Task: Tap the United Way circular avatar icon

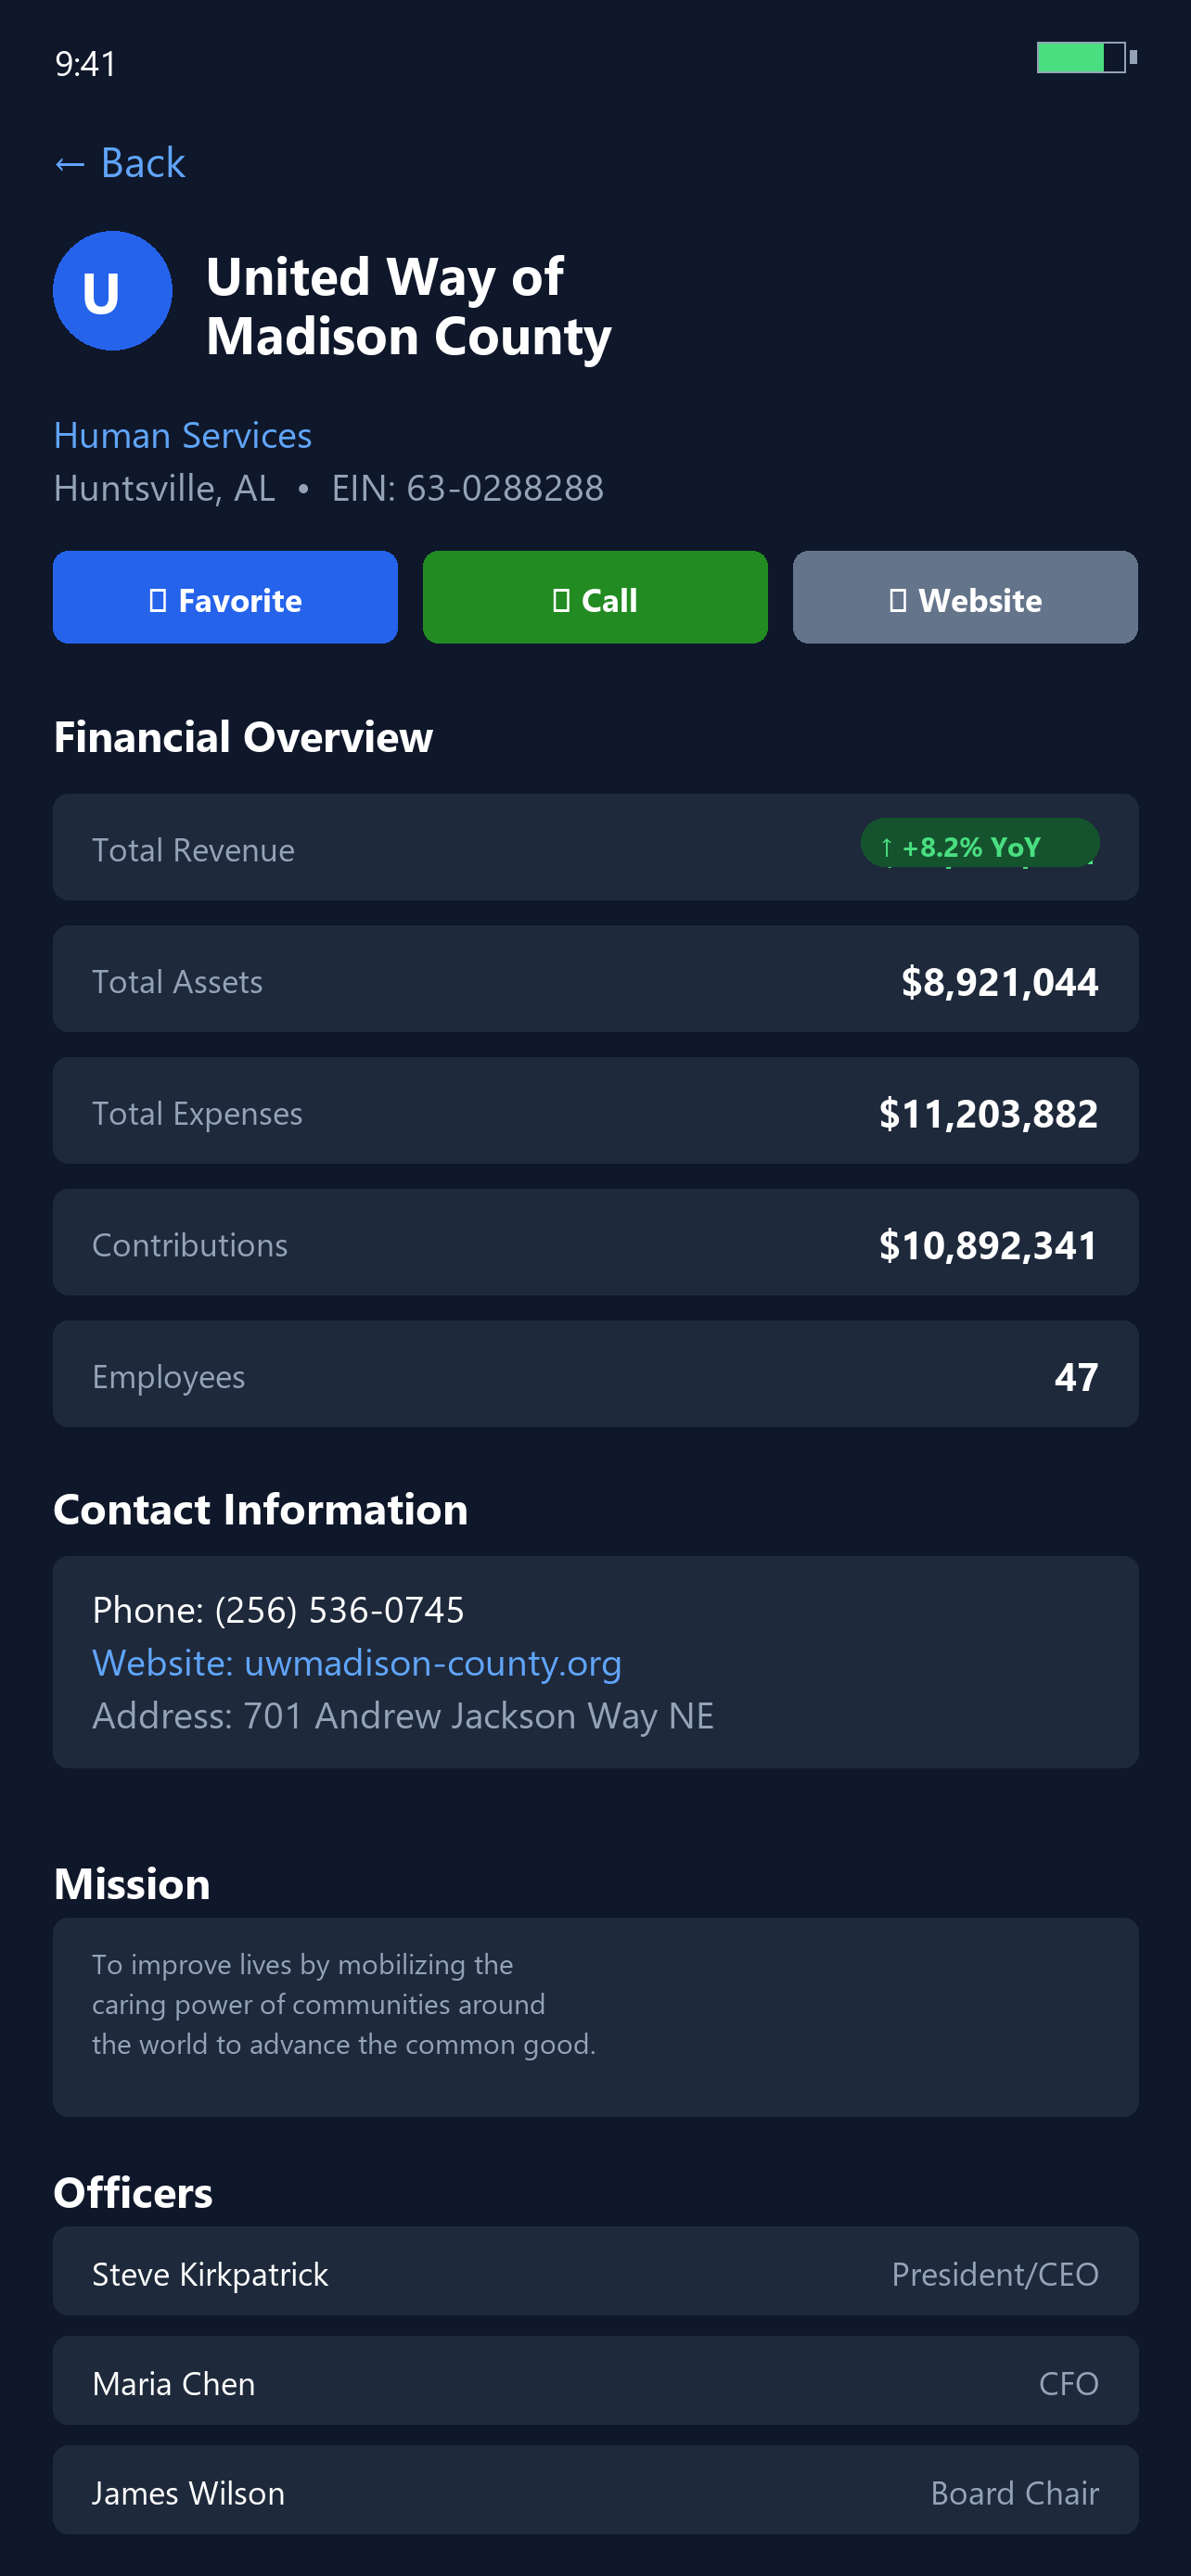Action: [x=112, y=291]
